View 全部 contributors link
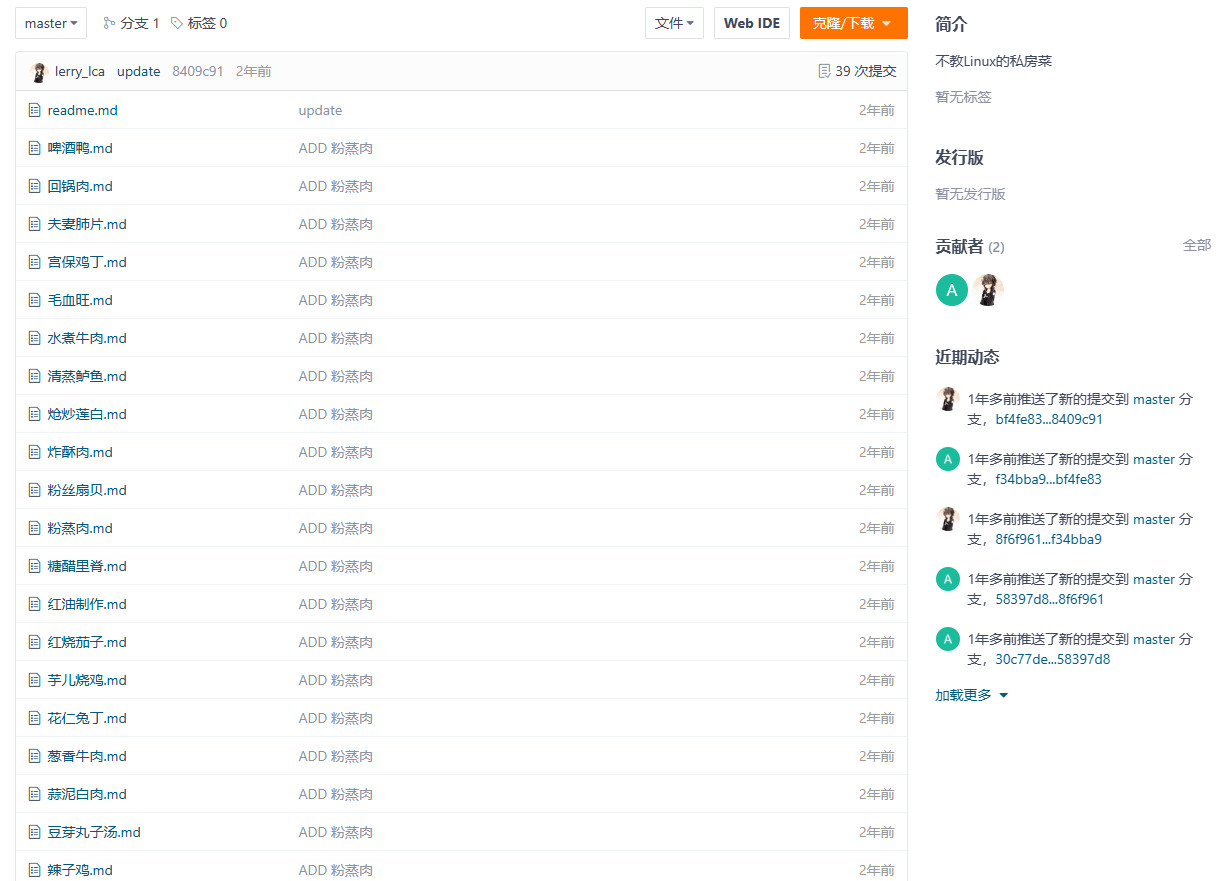The width and height of the screenshot is (1221, 881). point(1196,245)
